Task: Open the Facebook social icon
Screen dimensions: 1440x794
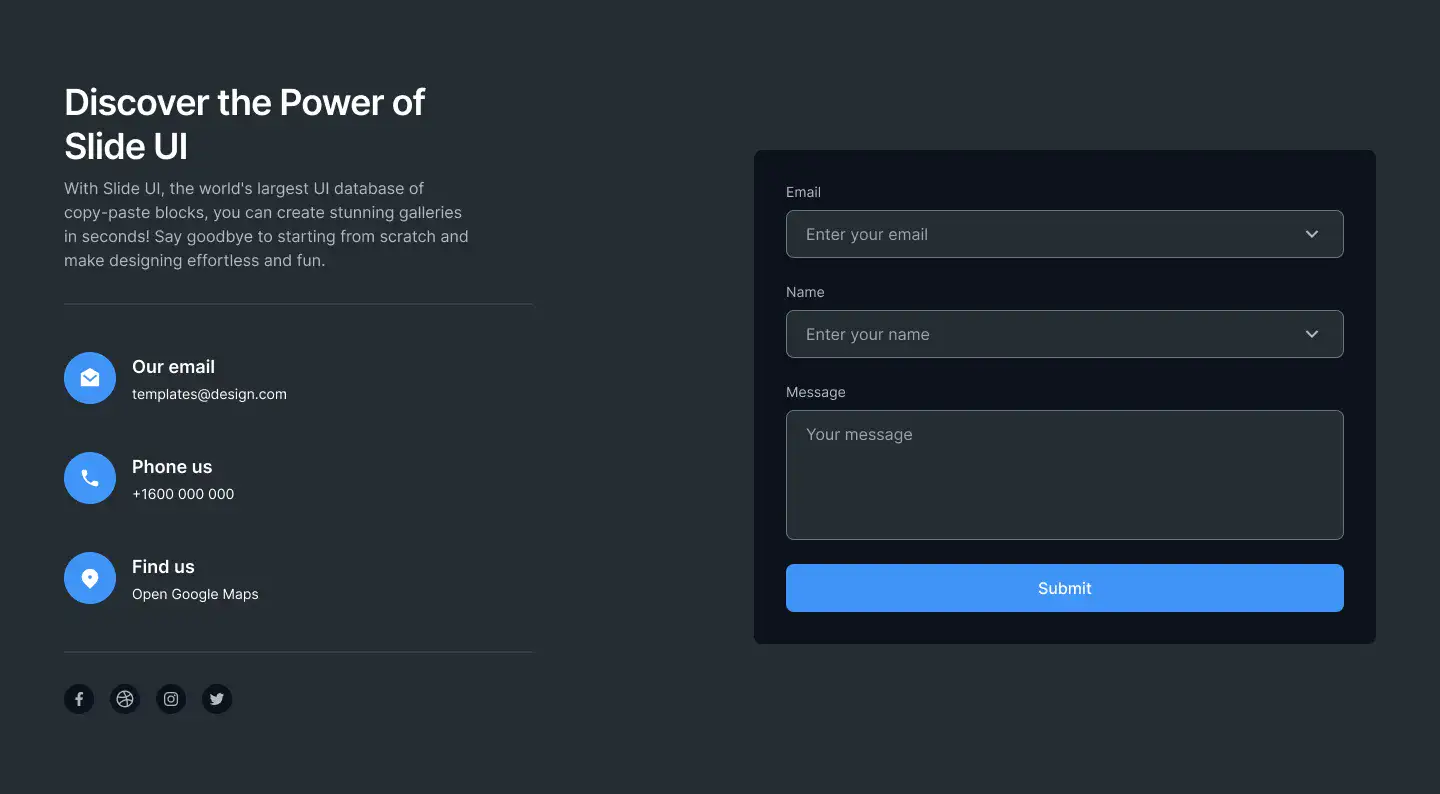Action: pyautogui.click(x=79, y=699)
